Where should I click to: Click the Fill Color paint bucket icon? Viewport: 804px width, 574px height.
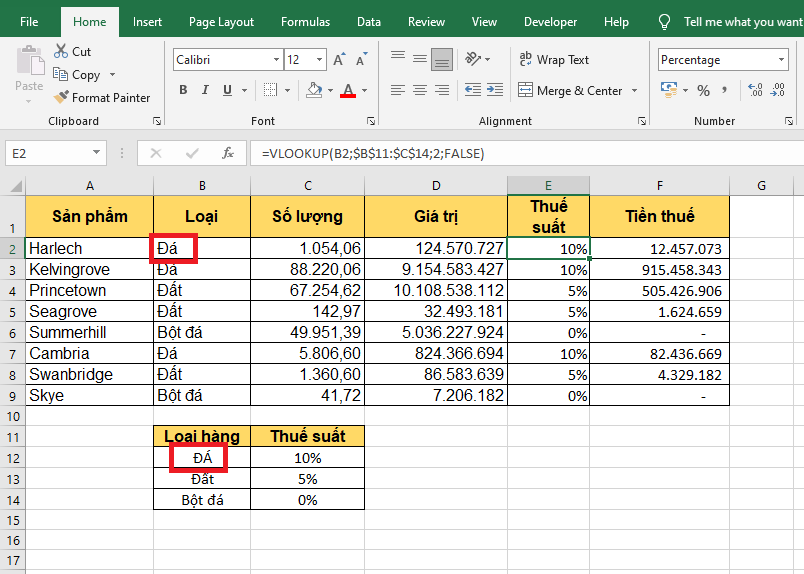point(314,91)
